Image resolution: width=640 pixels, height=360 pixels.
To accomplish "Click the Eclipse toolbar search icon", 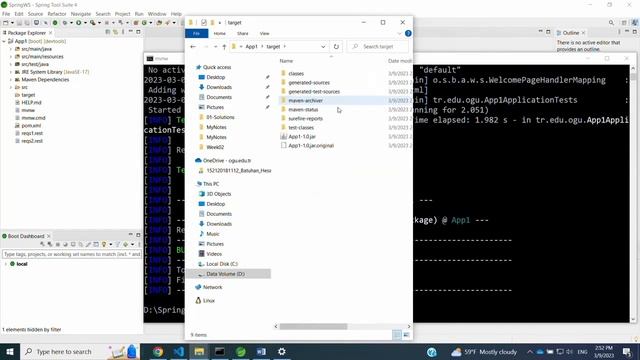I will 611,23.
